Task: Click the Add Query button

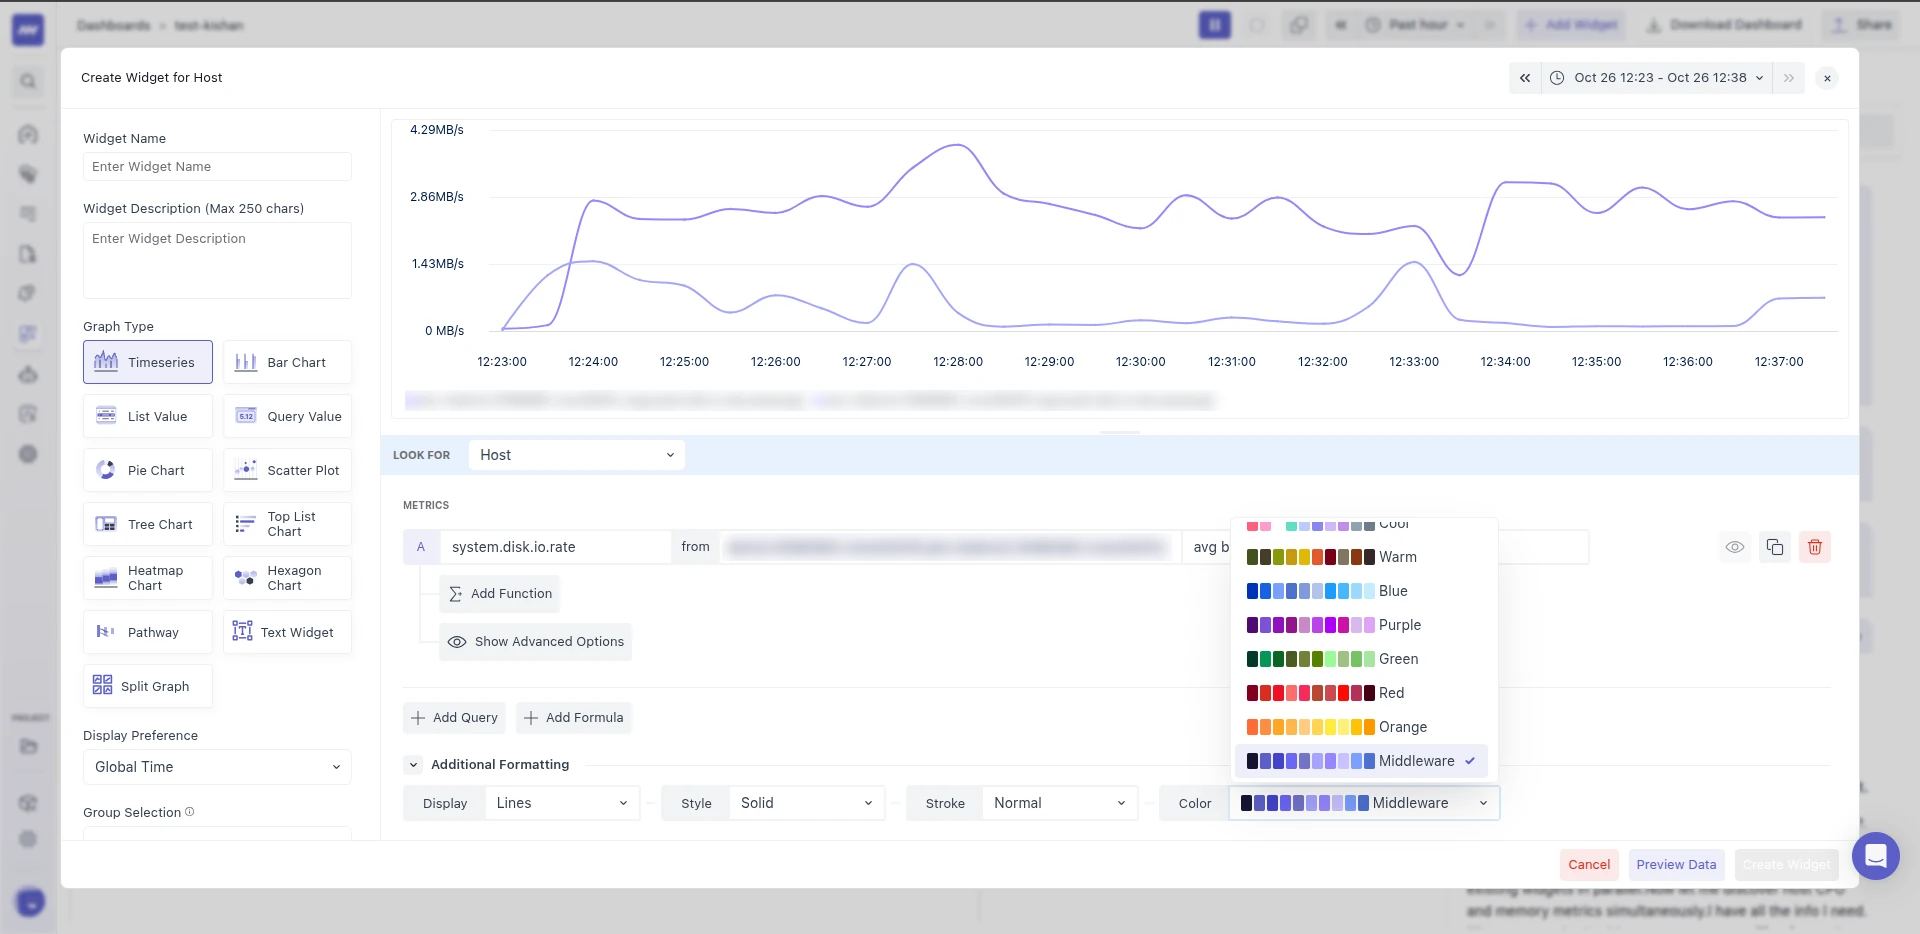Action: pos(454,718)
